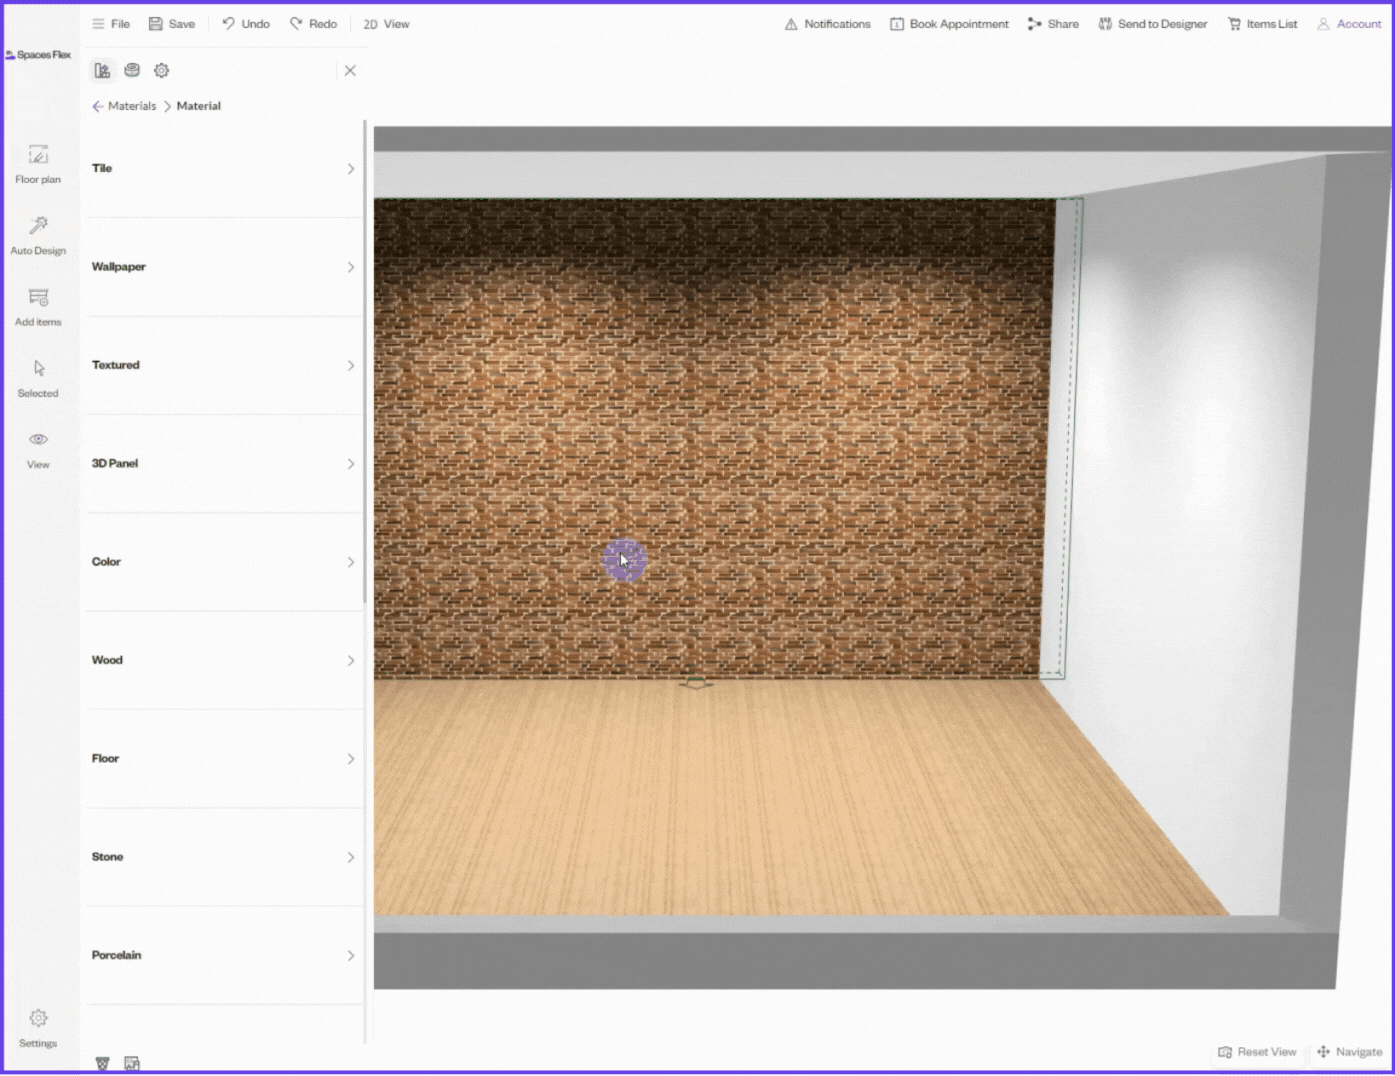Click the gear icon in panel header

161,70
